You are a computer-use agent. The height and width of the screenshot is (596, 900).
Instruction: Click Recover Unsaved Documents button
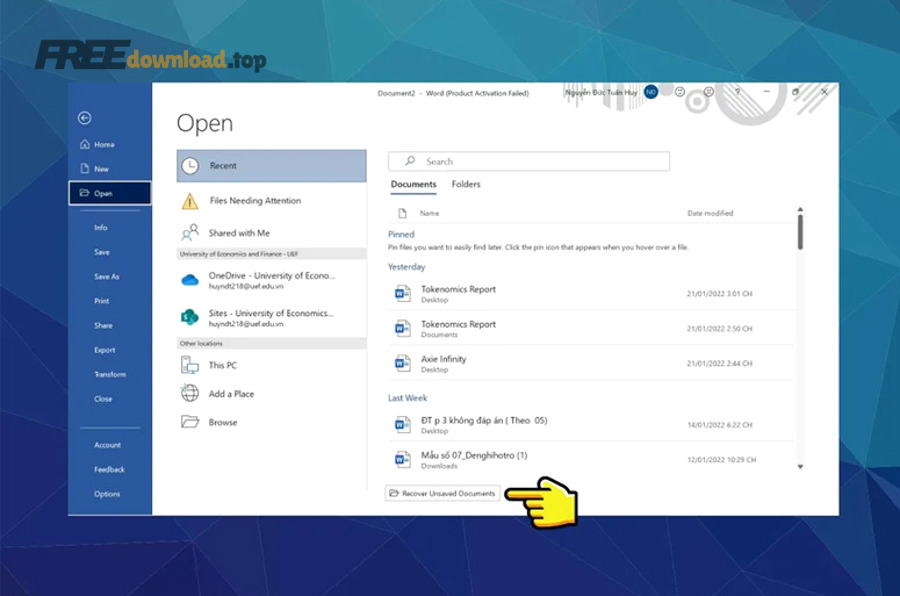coord(442,494)
